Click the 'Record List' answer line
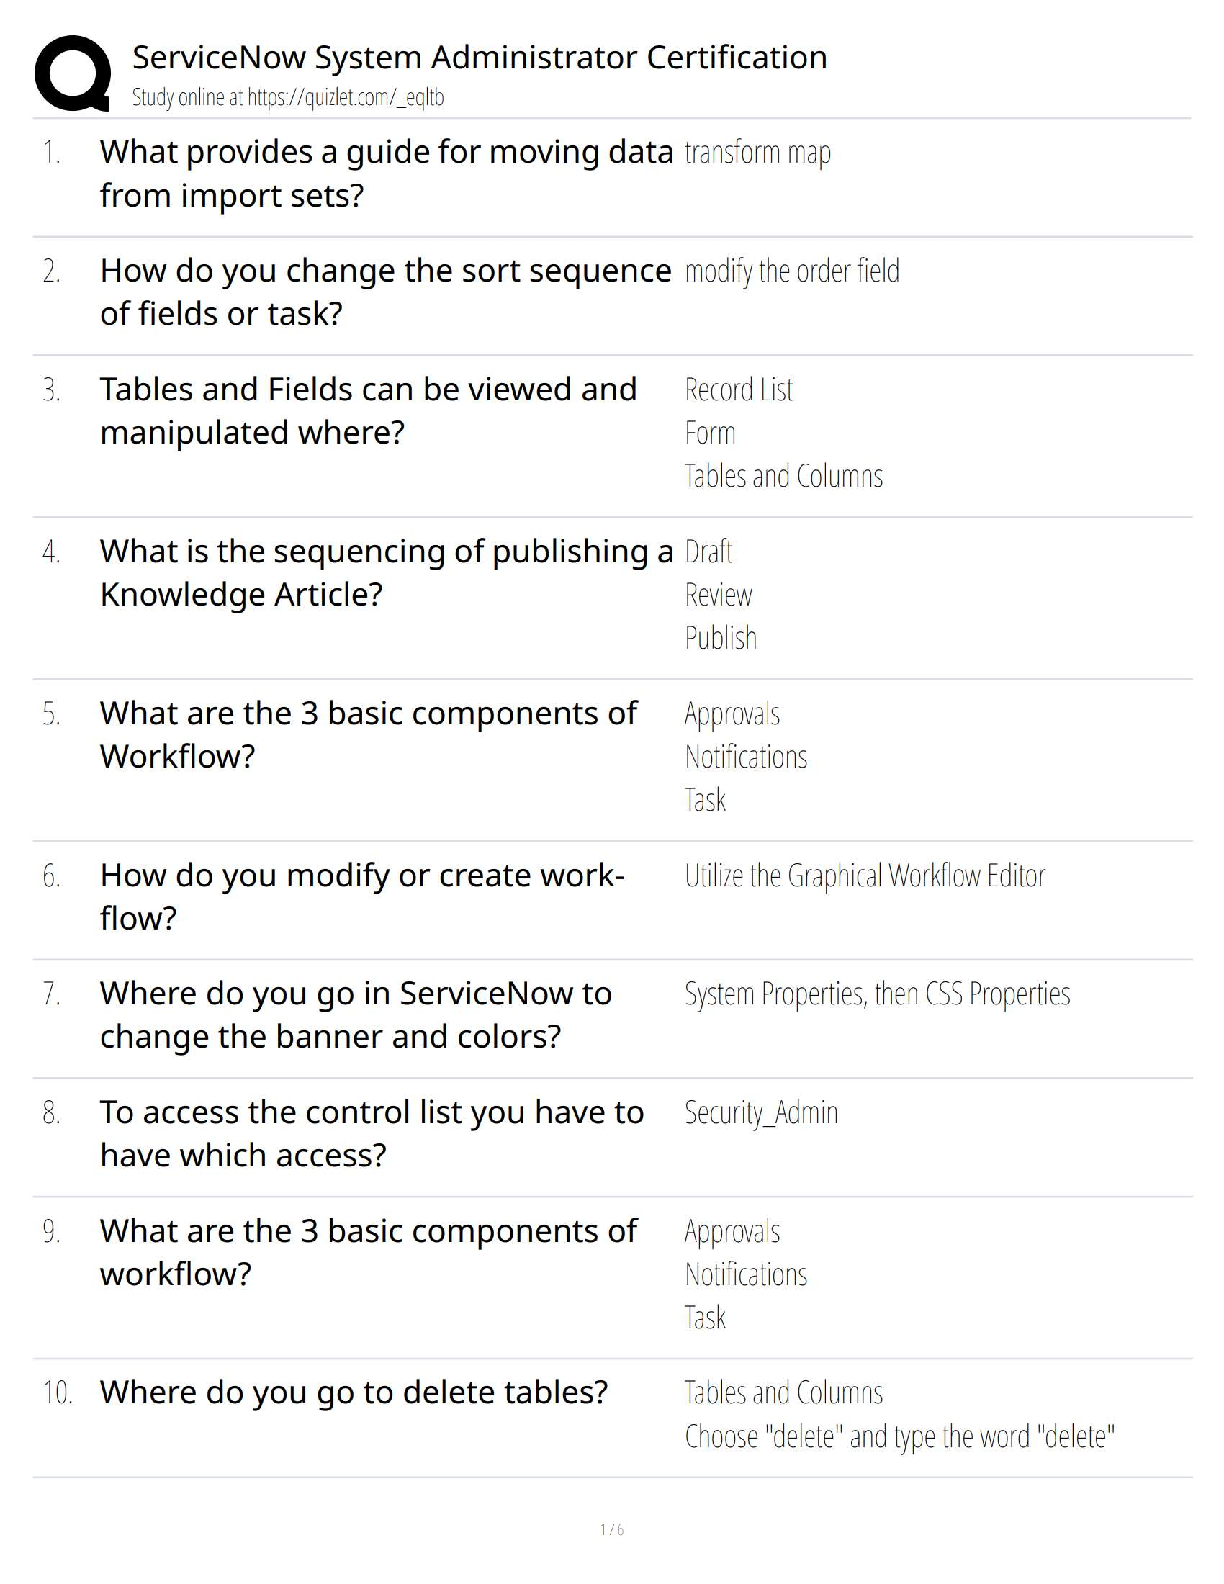This screenshot has height=1584, width=1224. (739, 389)
